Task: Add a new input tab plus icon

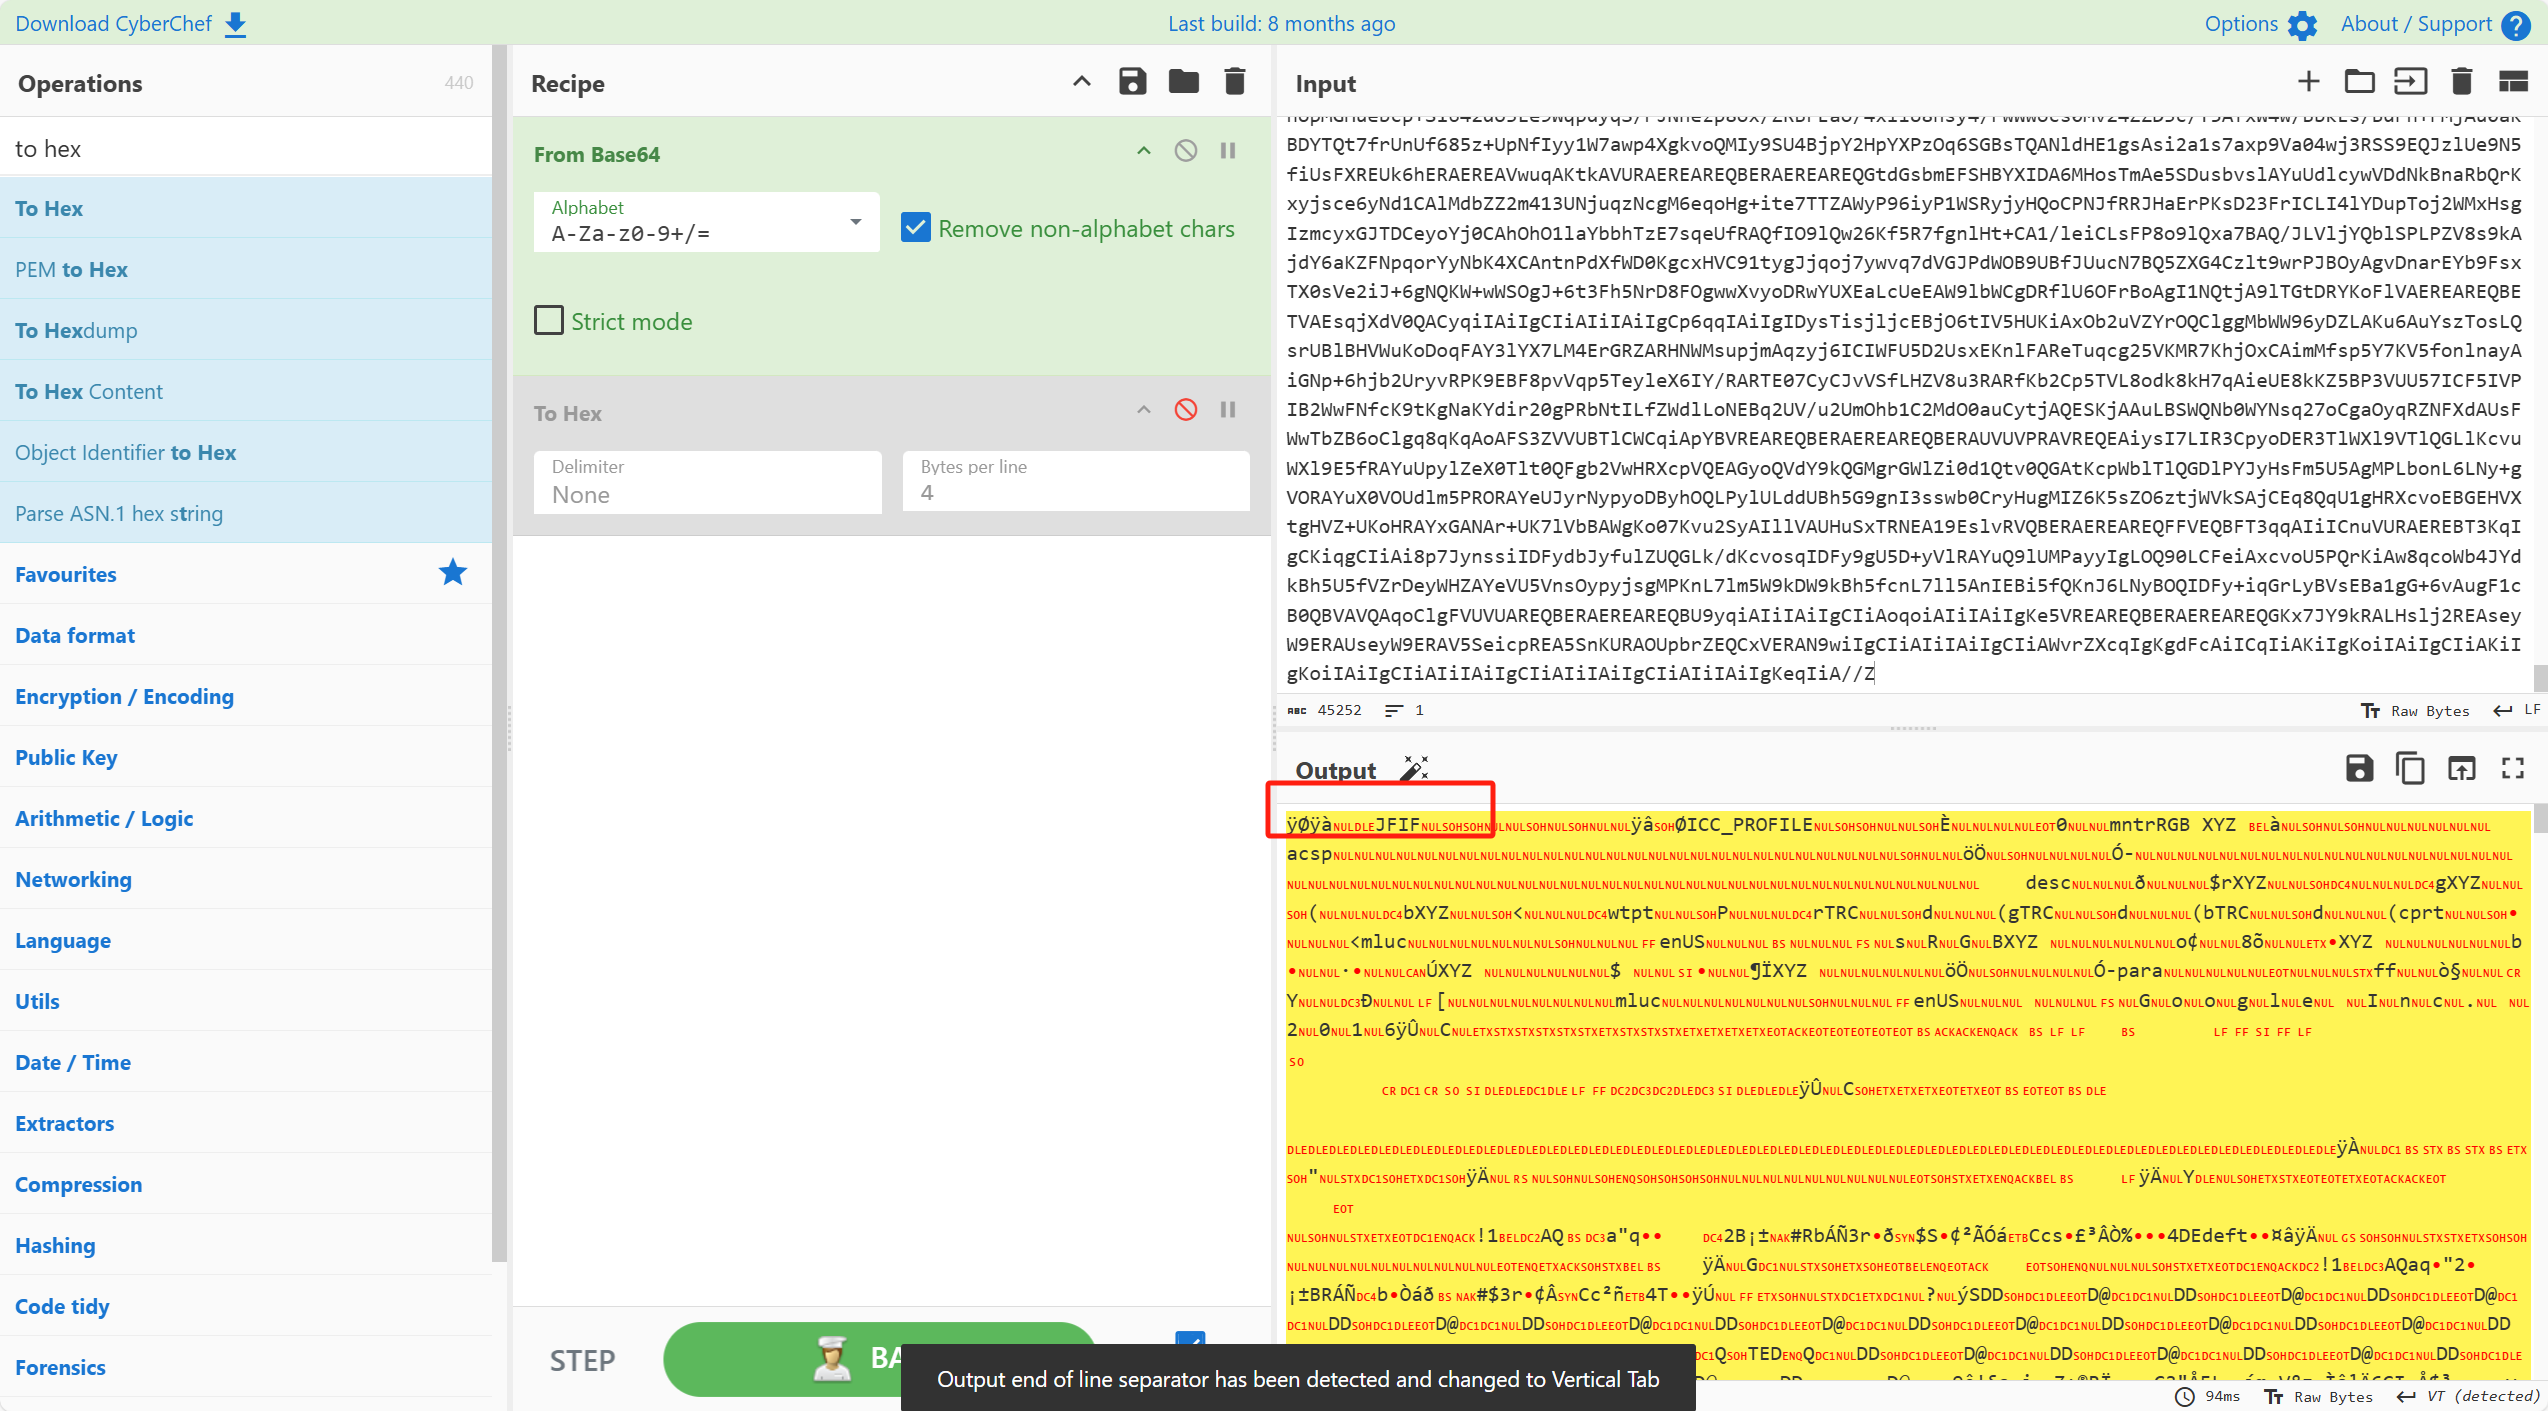Action: (x=2308, y=82)
